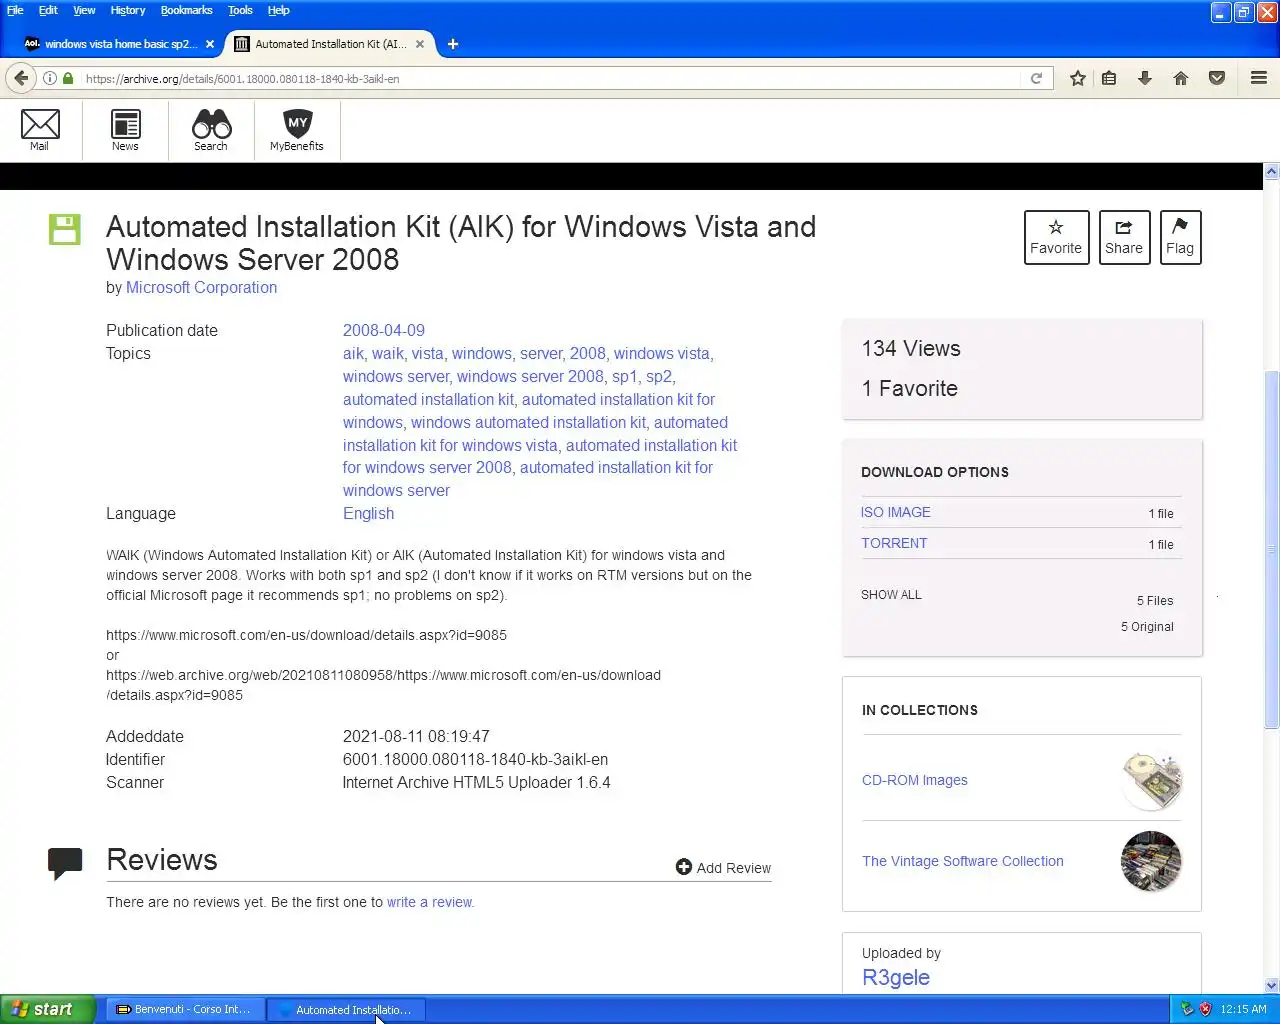The width and height of the screenshot is (1280, 1024).
Task: Open the TORRENT download link
Action: pos(894,543)
